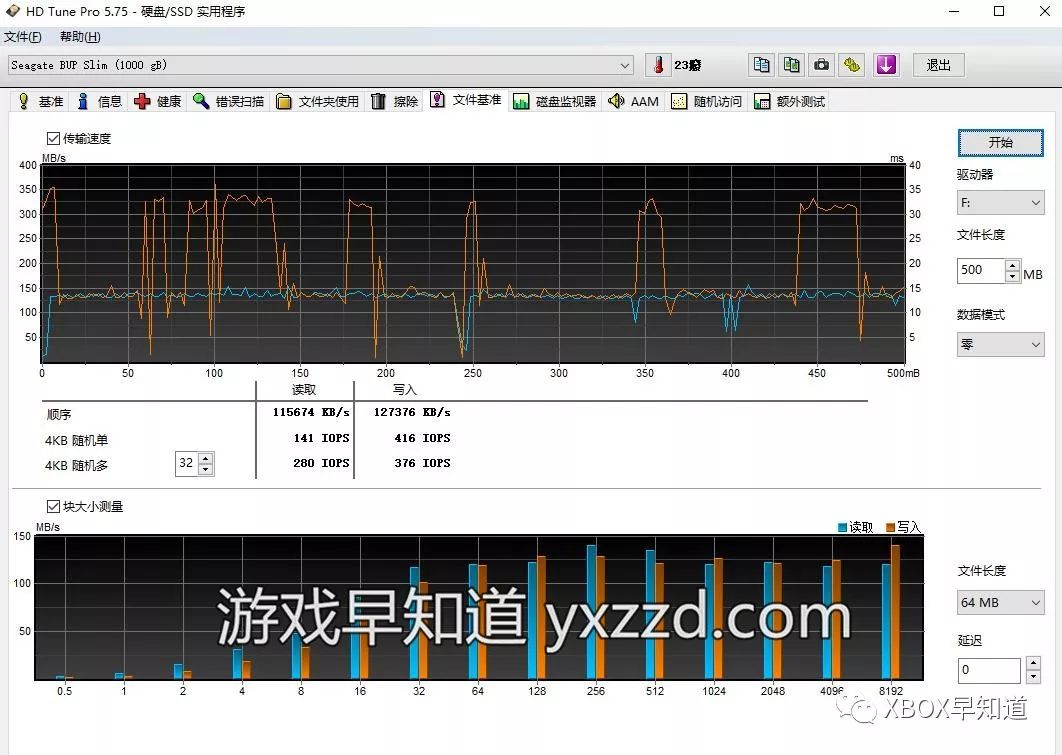Increase the 4KB 随机多 spinner value
This screenshot has height=755, width=1062.
pos(203,458)
